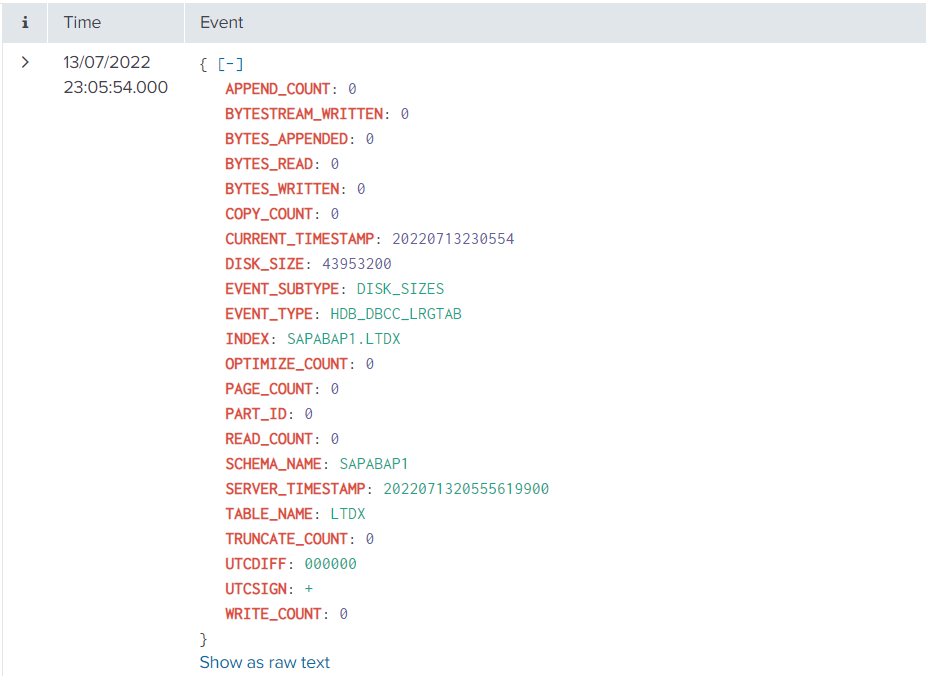
Task: Click the APPEND_COUNT field key
Action: [x=277, y=89]
